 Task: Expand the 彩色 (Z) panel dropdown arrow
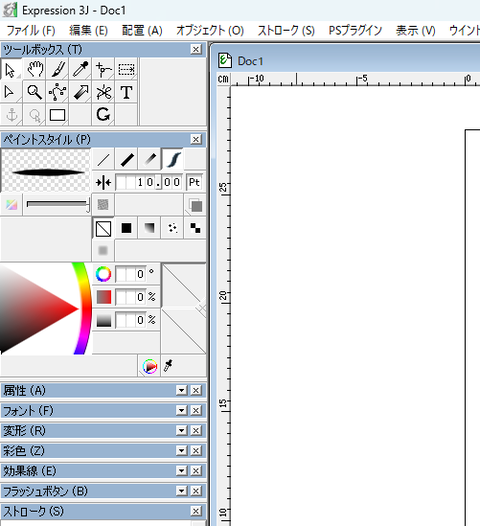point(181,451)
